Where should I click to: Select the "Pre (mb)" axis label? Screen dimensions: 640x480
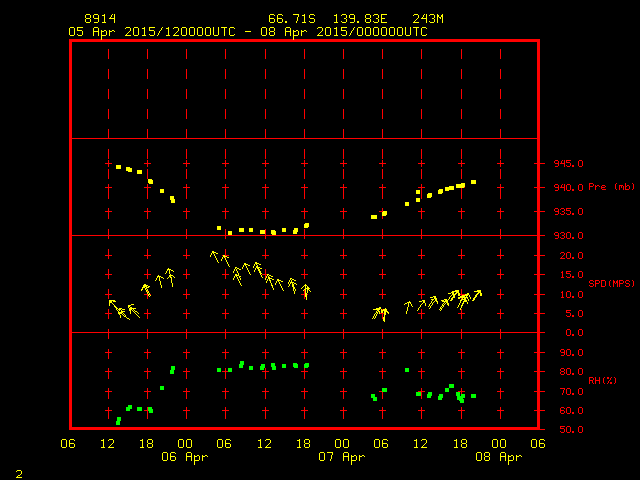[x=611, y=187]
